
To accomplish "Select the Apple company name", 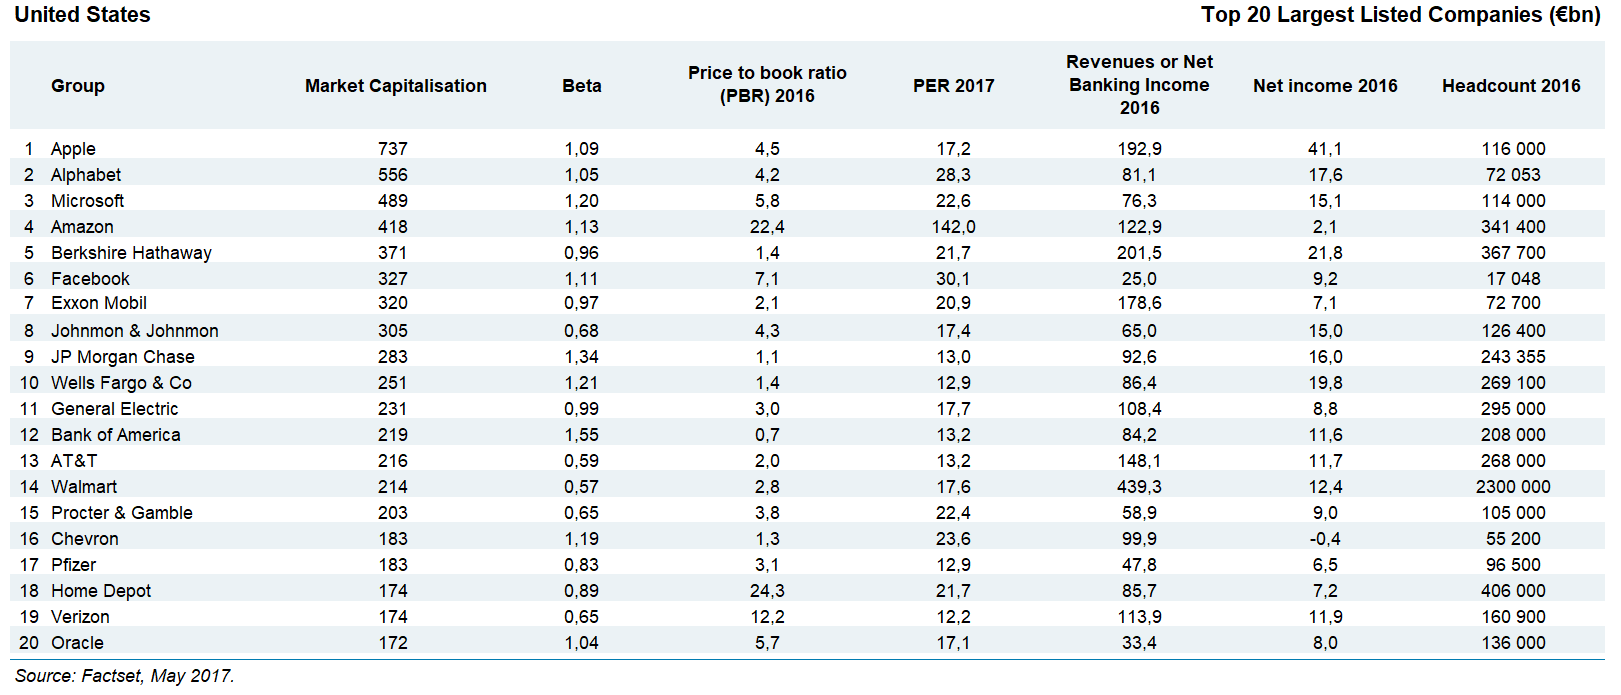I will click(73, 149).
